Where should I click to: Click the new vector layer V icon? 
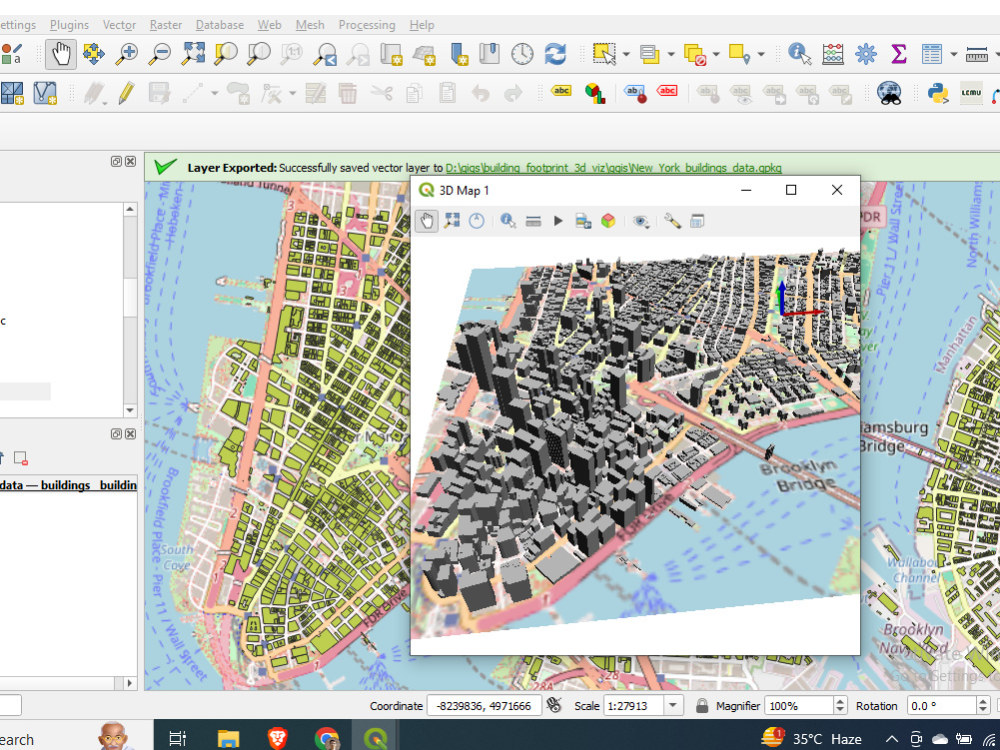tap(45, 93)
